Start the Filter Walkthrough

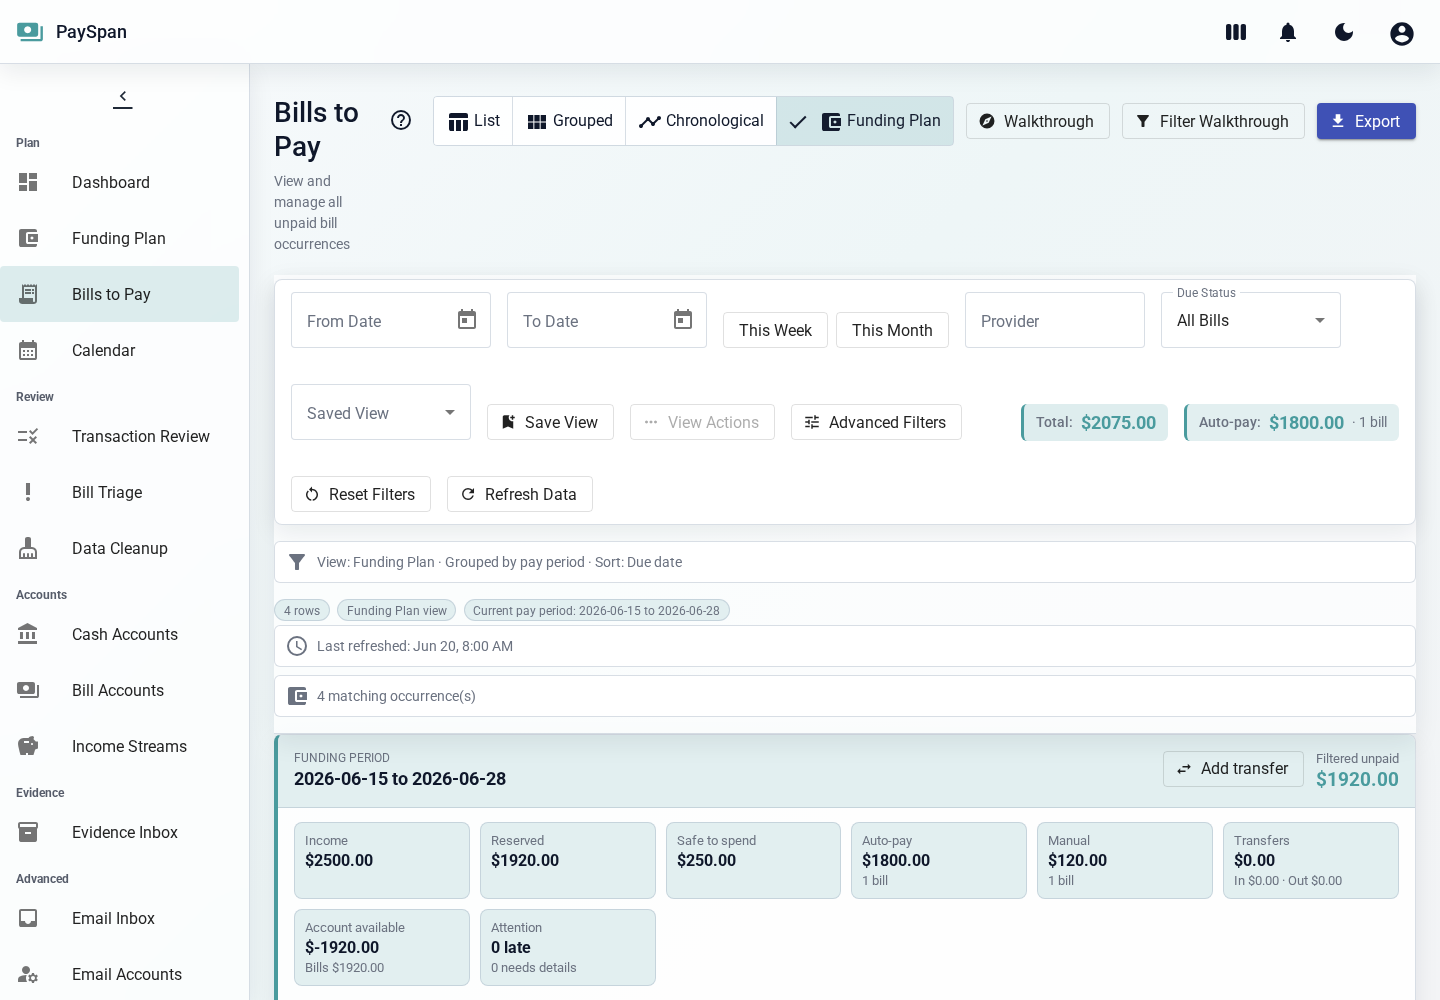click(x=1213, y=121)
